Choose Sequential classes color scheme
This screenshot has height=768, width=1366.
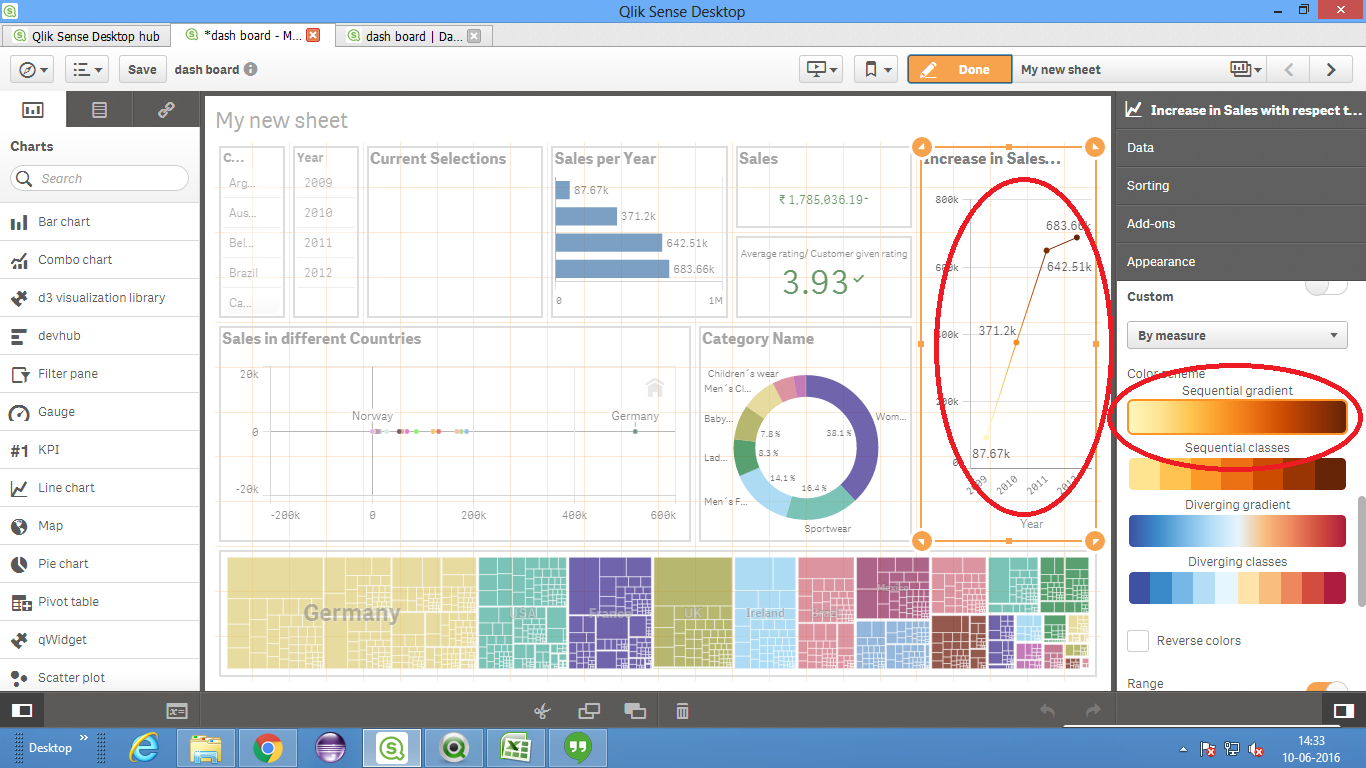coord(1237,474)
